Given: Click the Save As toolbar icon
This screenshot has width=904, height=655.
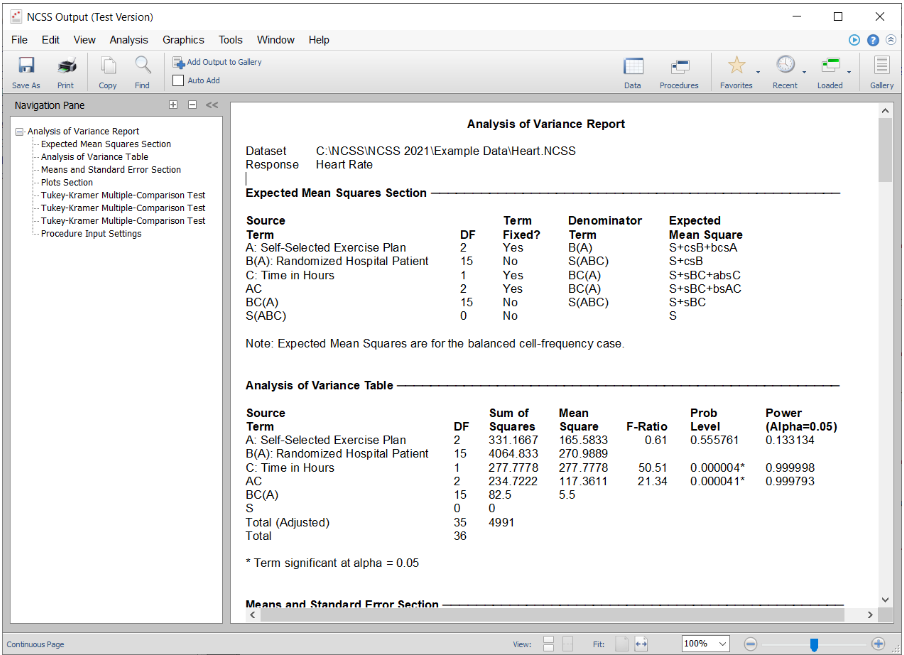Looking at the screenshot, I should (26, 67).
